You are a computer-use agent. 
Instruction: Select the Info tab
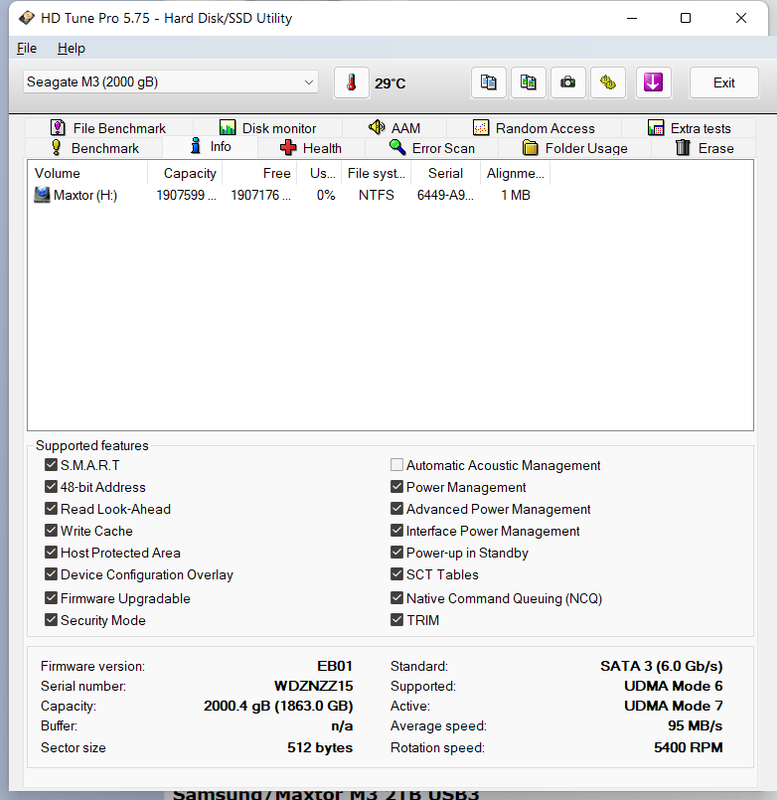click(210, 147)
